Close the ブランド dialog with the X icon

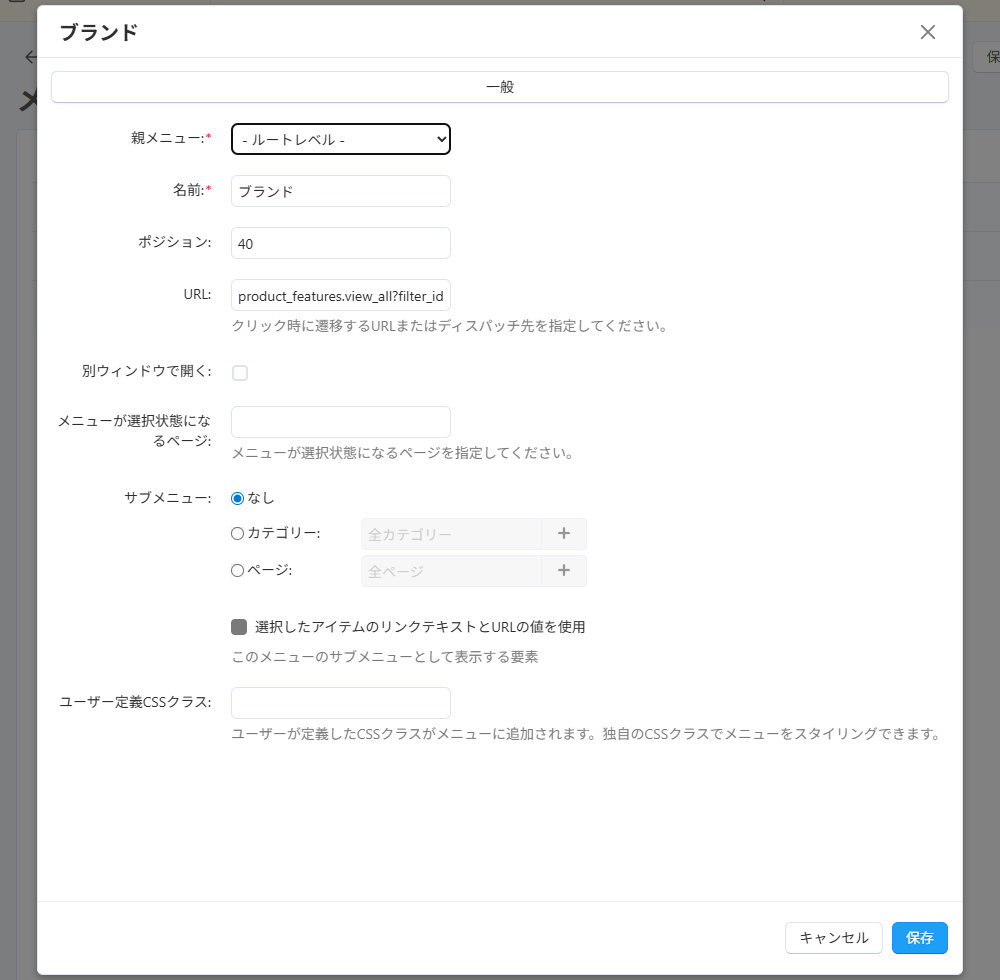click(927, 32)
